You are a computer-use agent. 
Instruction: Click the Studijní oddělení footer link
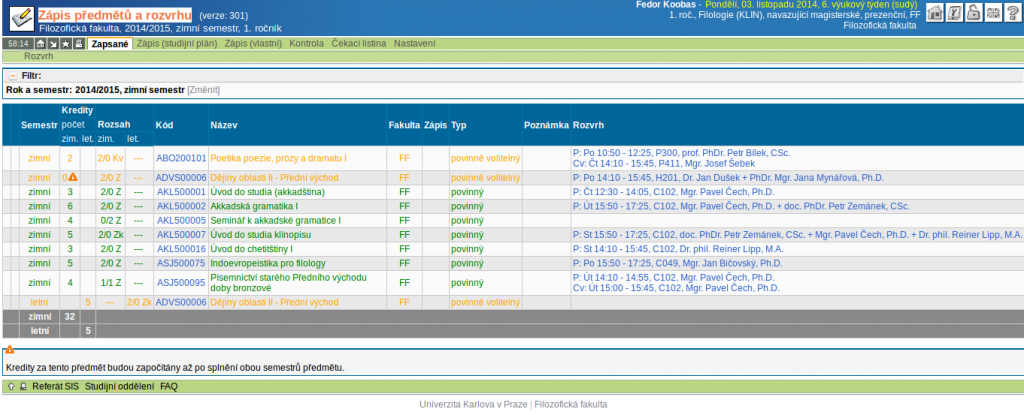pyautogui.click(x=119, y=385)
